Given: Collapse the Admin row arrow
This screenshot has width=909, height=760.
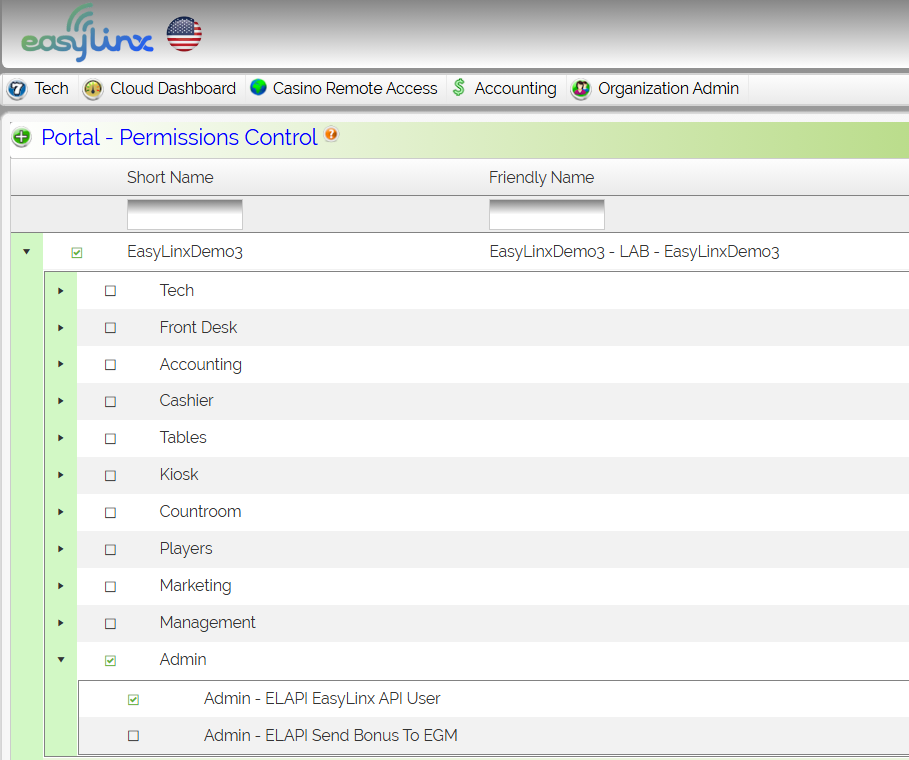Looking at the screenshot, I should click(x=61, y=660).
